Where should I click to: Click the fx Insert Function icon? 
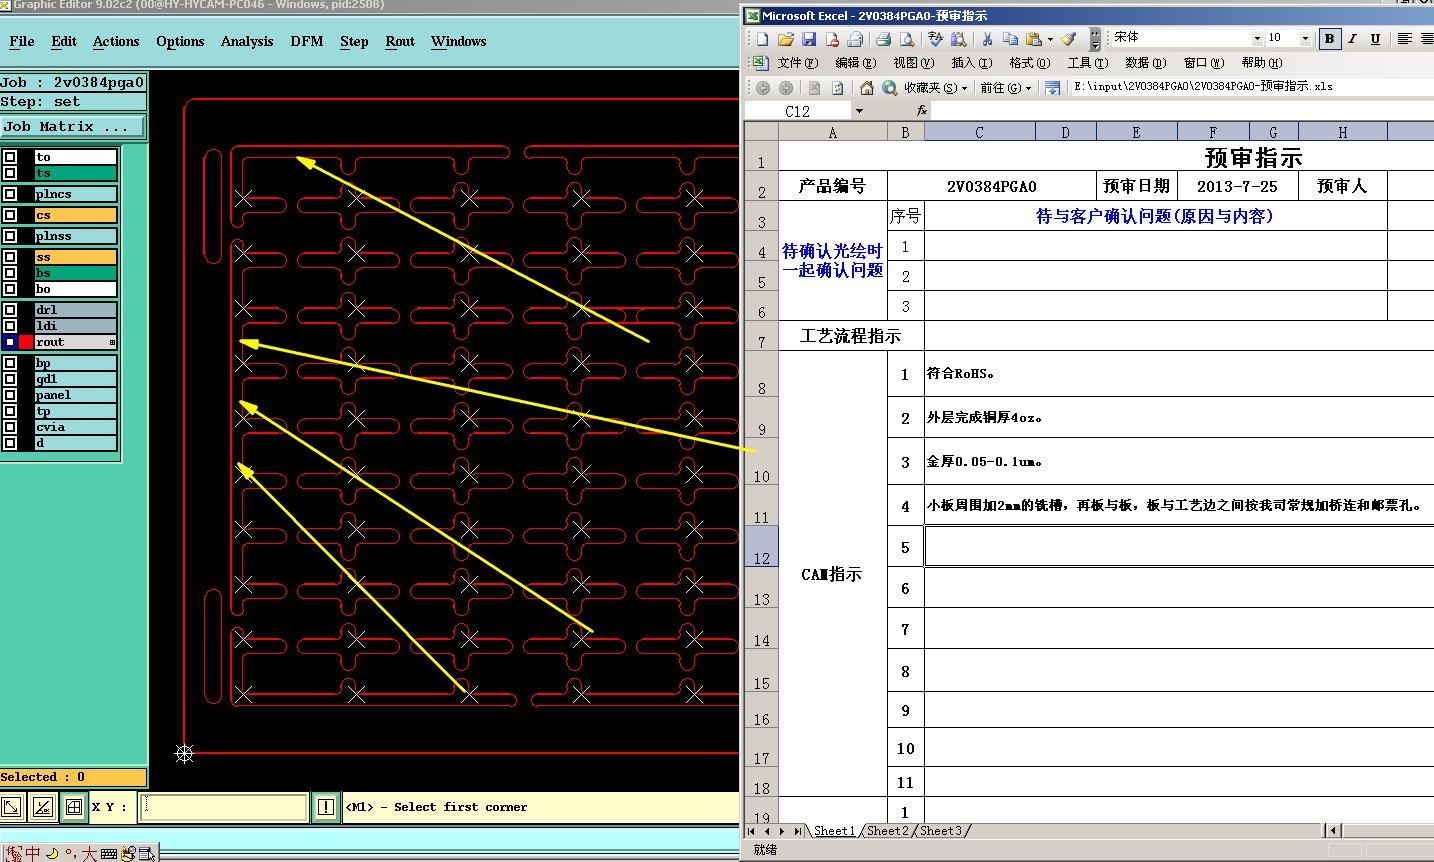(921, 111)
